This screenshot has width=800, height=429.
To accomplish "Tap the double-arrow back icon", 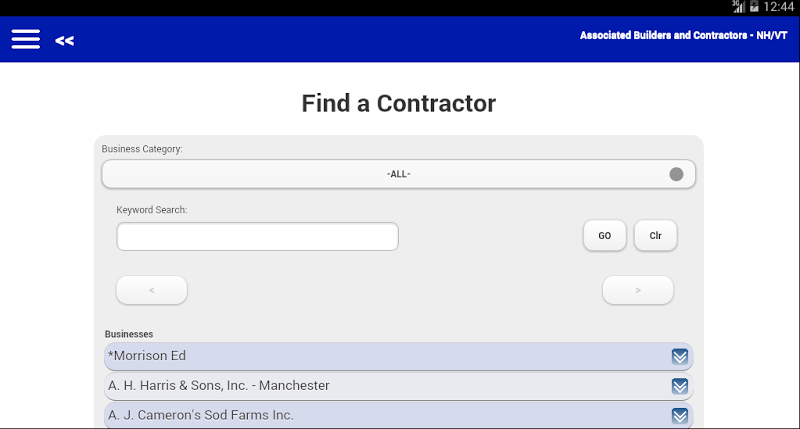I will click(65, 41).
